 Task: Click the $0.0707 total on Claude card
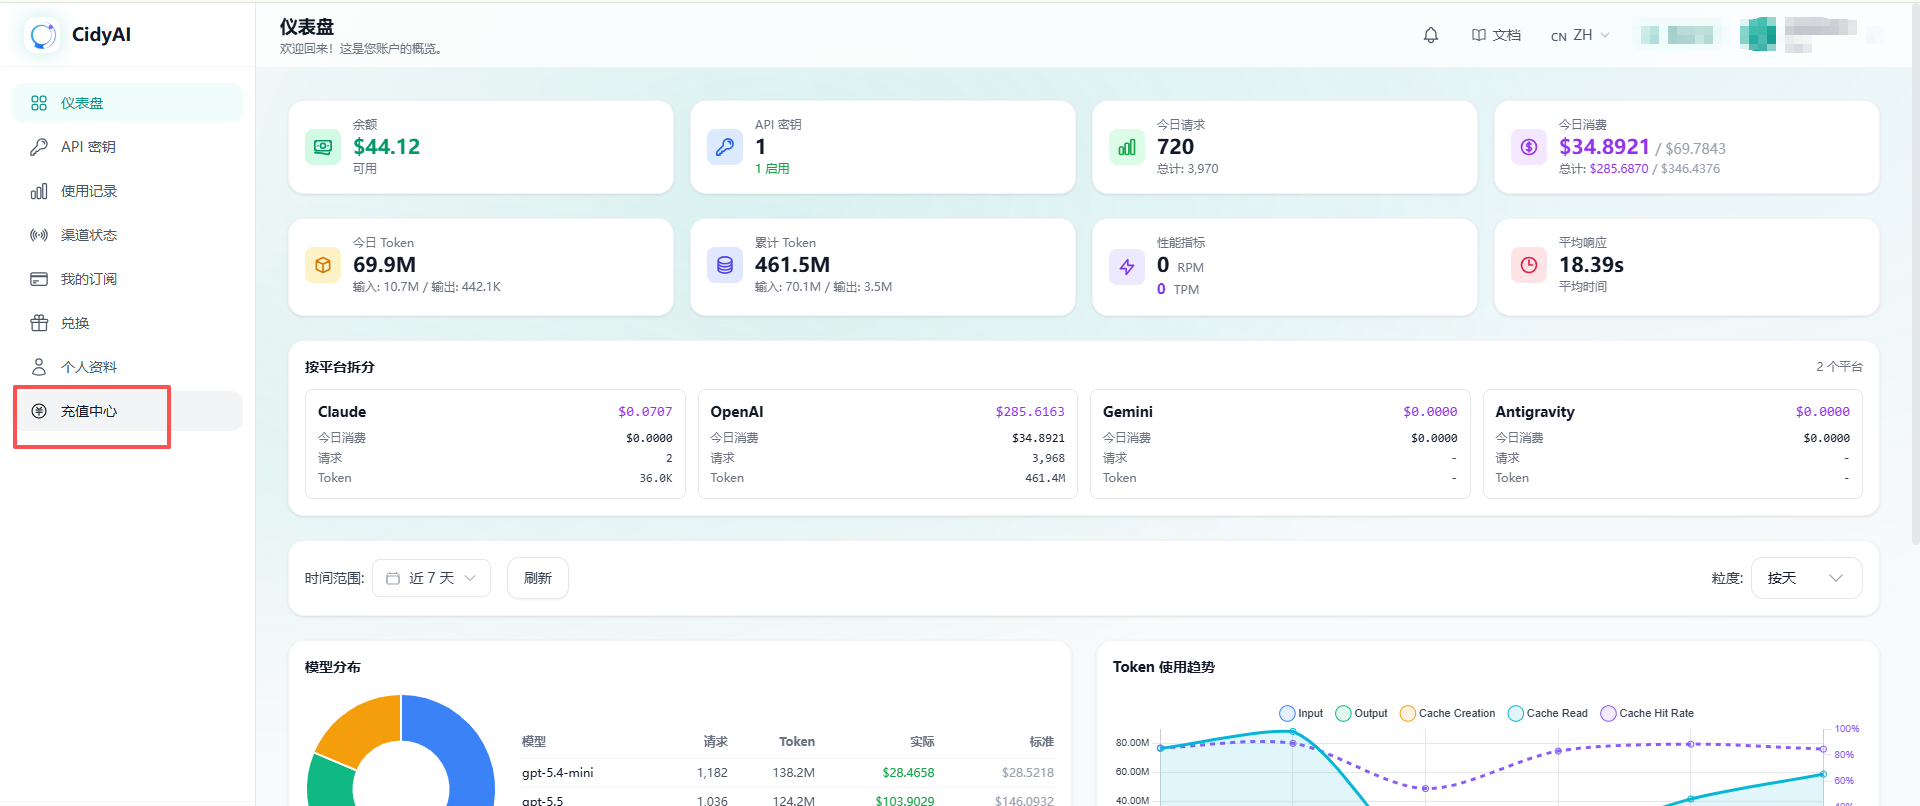point(645,412)
